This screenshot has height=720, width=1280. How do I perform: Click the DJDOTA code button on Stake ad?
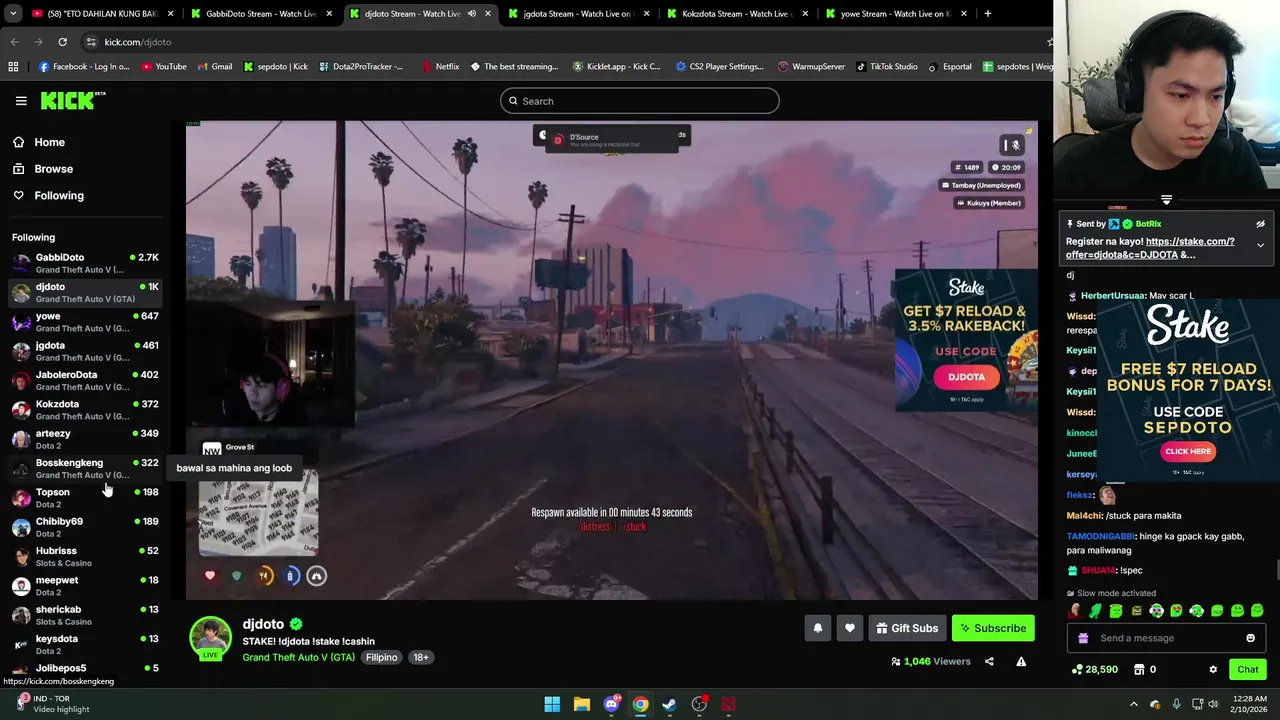point(966,377)
